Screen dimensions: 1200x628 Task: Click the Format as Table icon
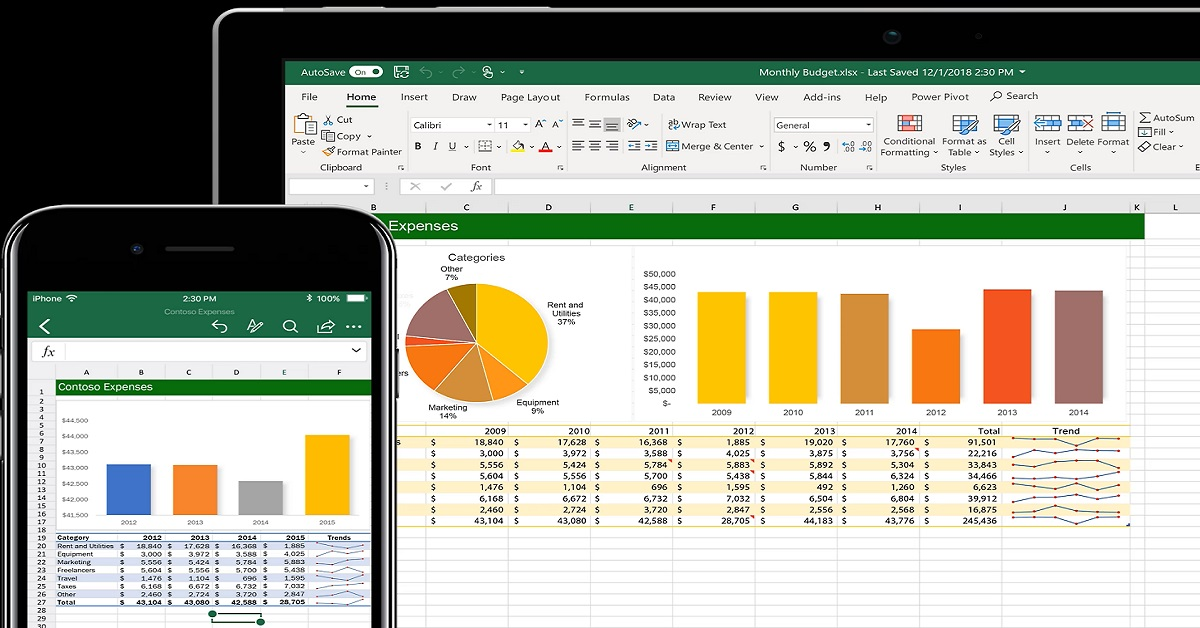pos(964,124)
